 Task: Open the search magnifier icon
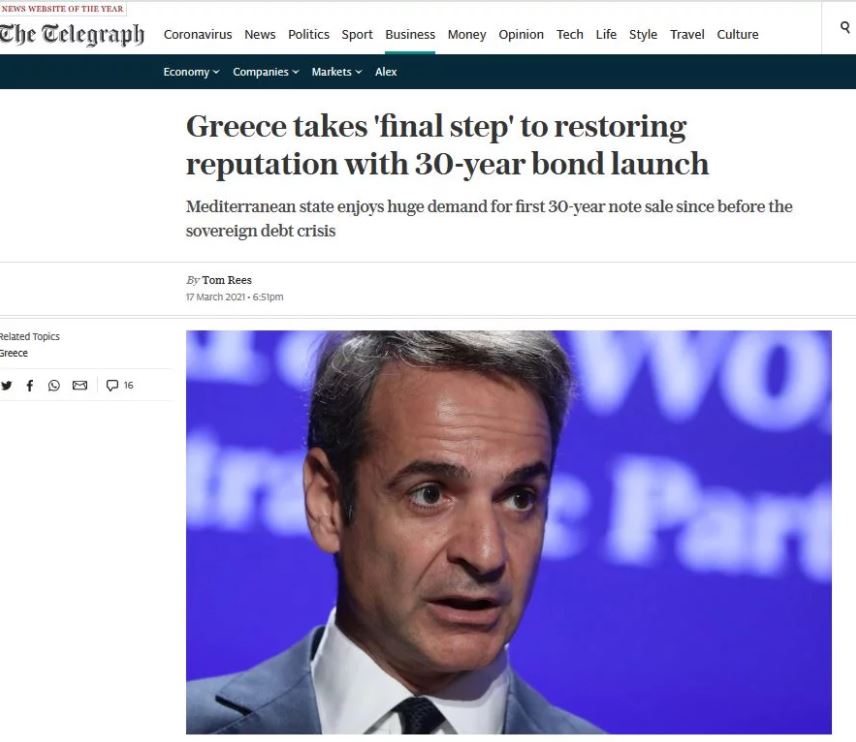[x=845, y=27]
